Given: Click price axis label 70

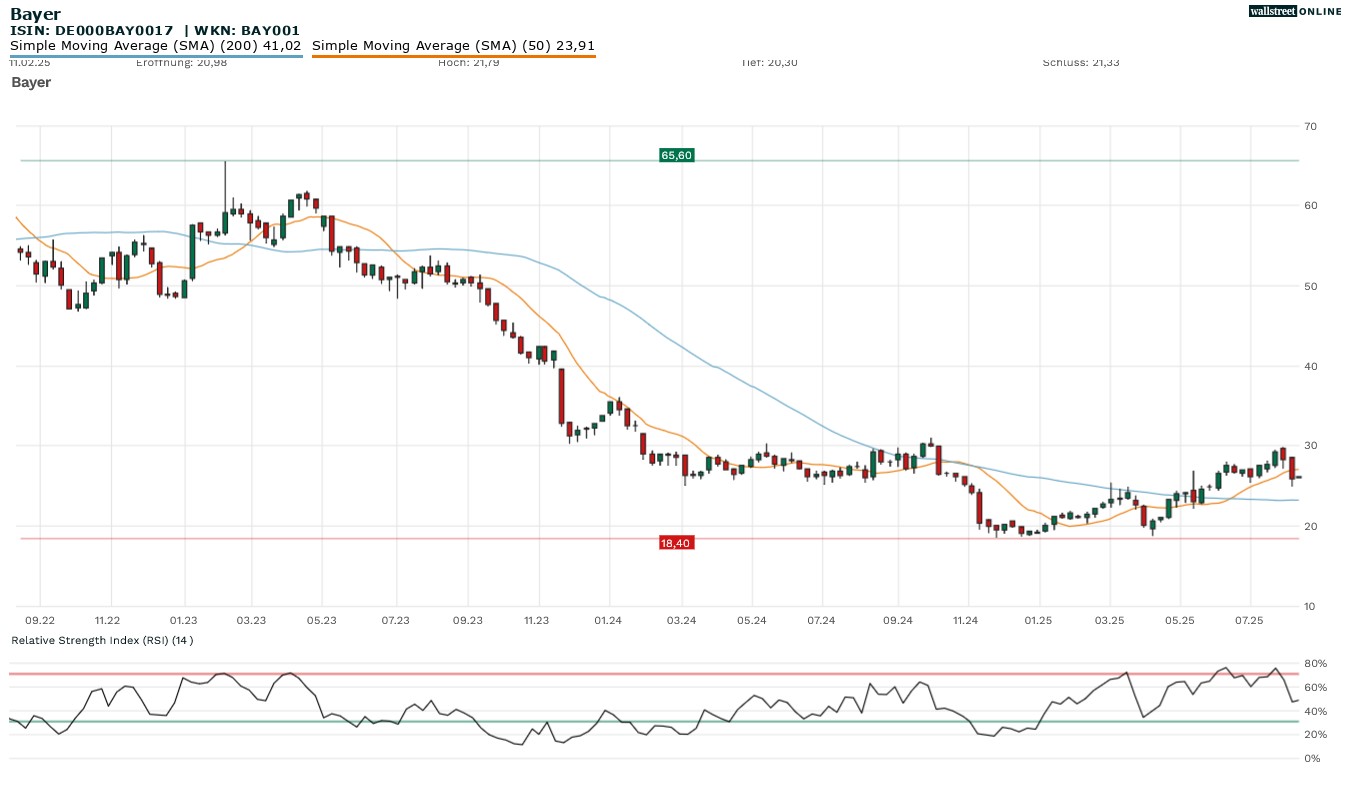Looking at the screenshot, I should [x=1309, y=126].
